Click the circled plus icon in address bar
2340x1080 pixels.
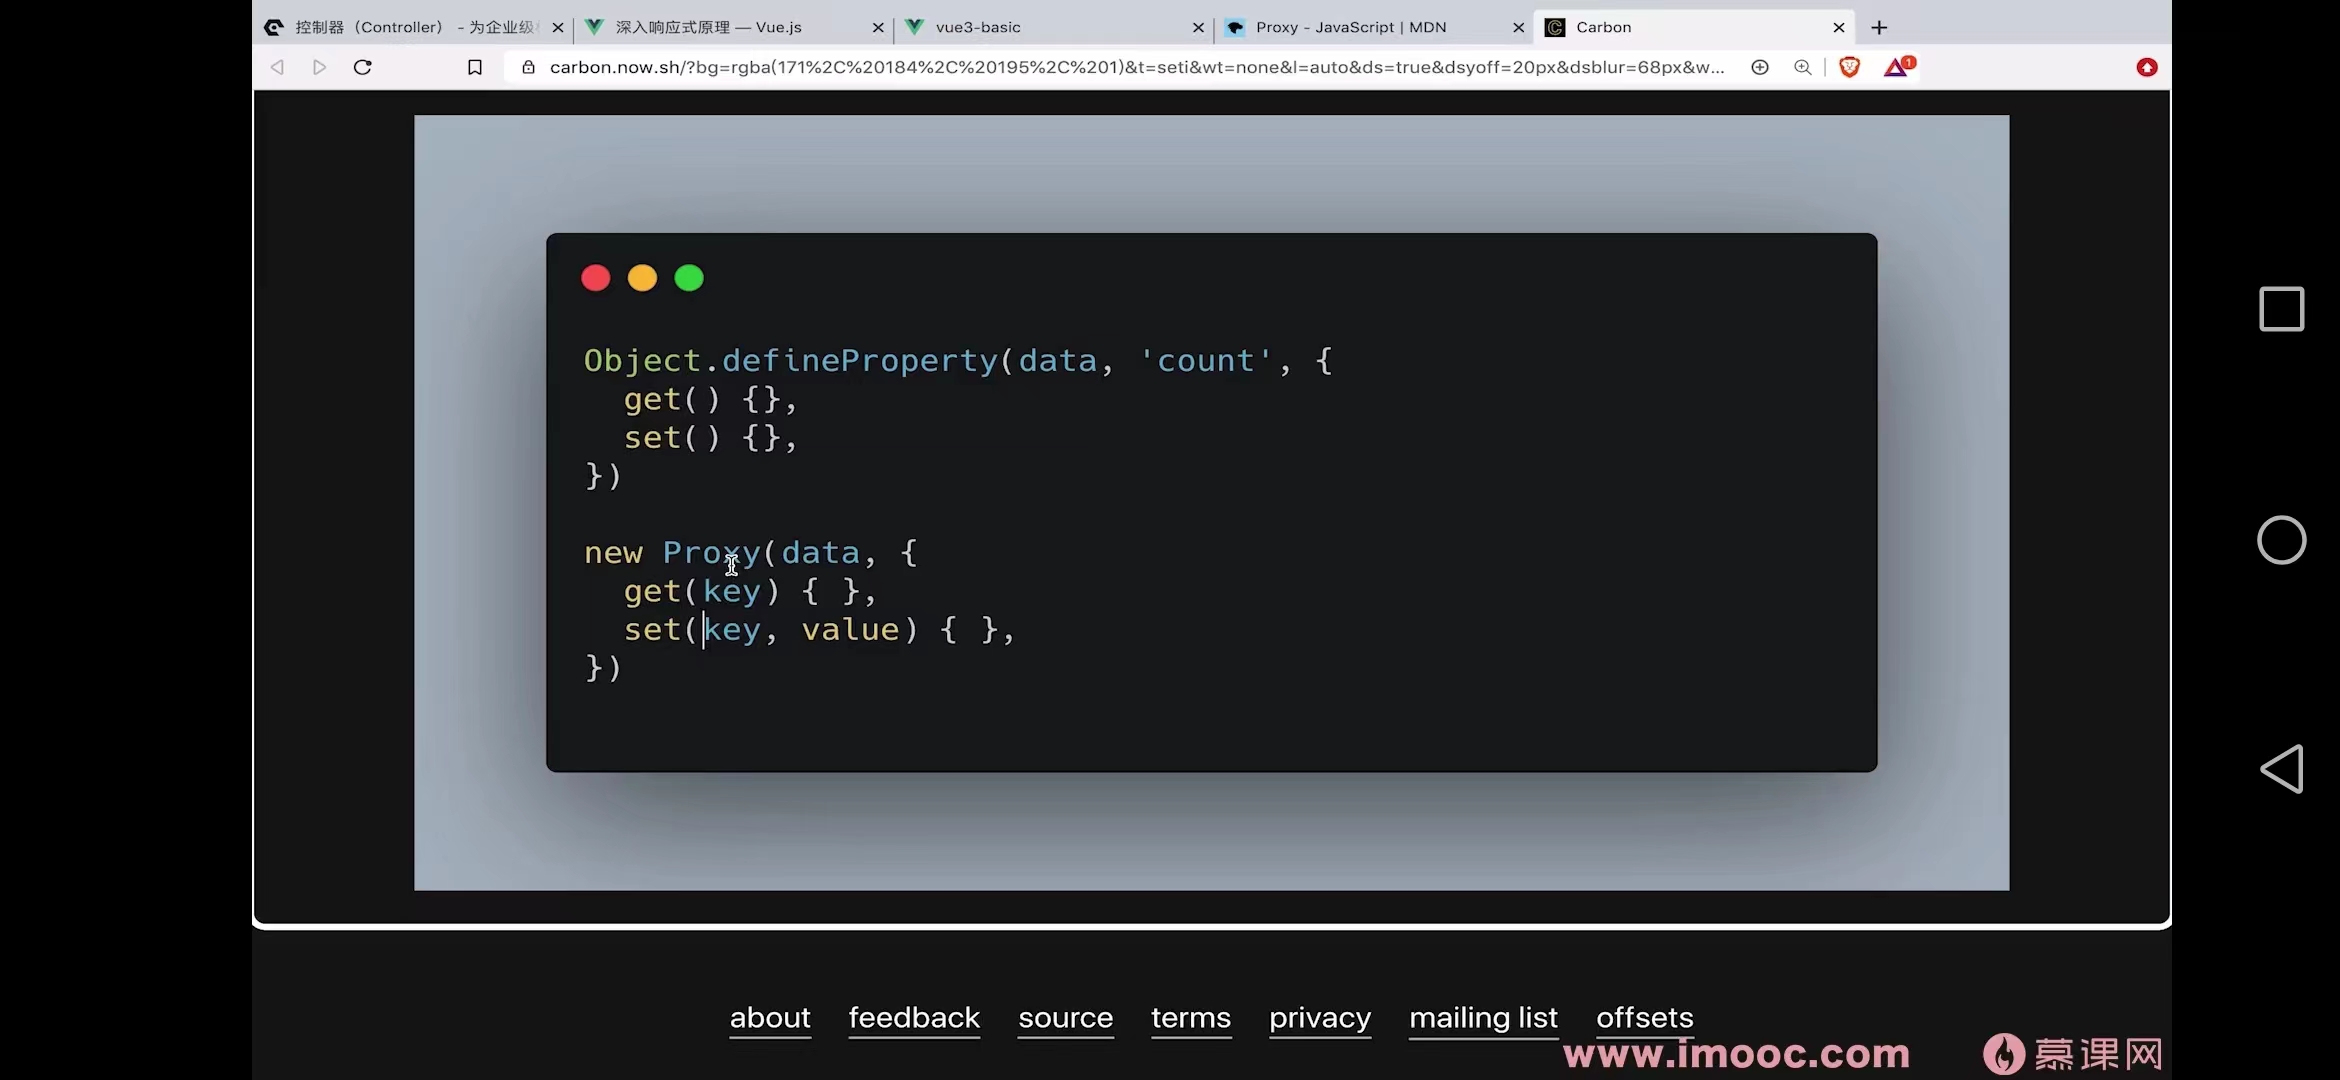click(x=1760, y=67)
